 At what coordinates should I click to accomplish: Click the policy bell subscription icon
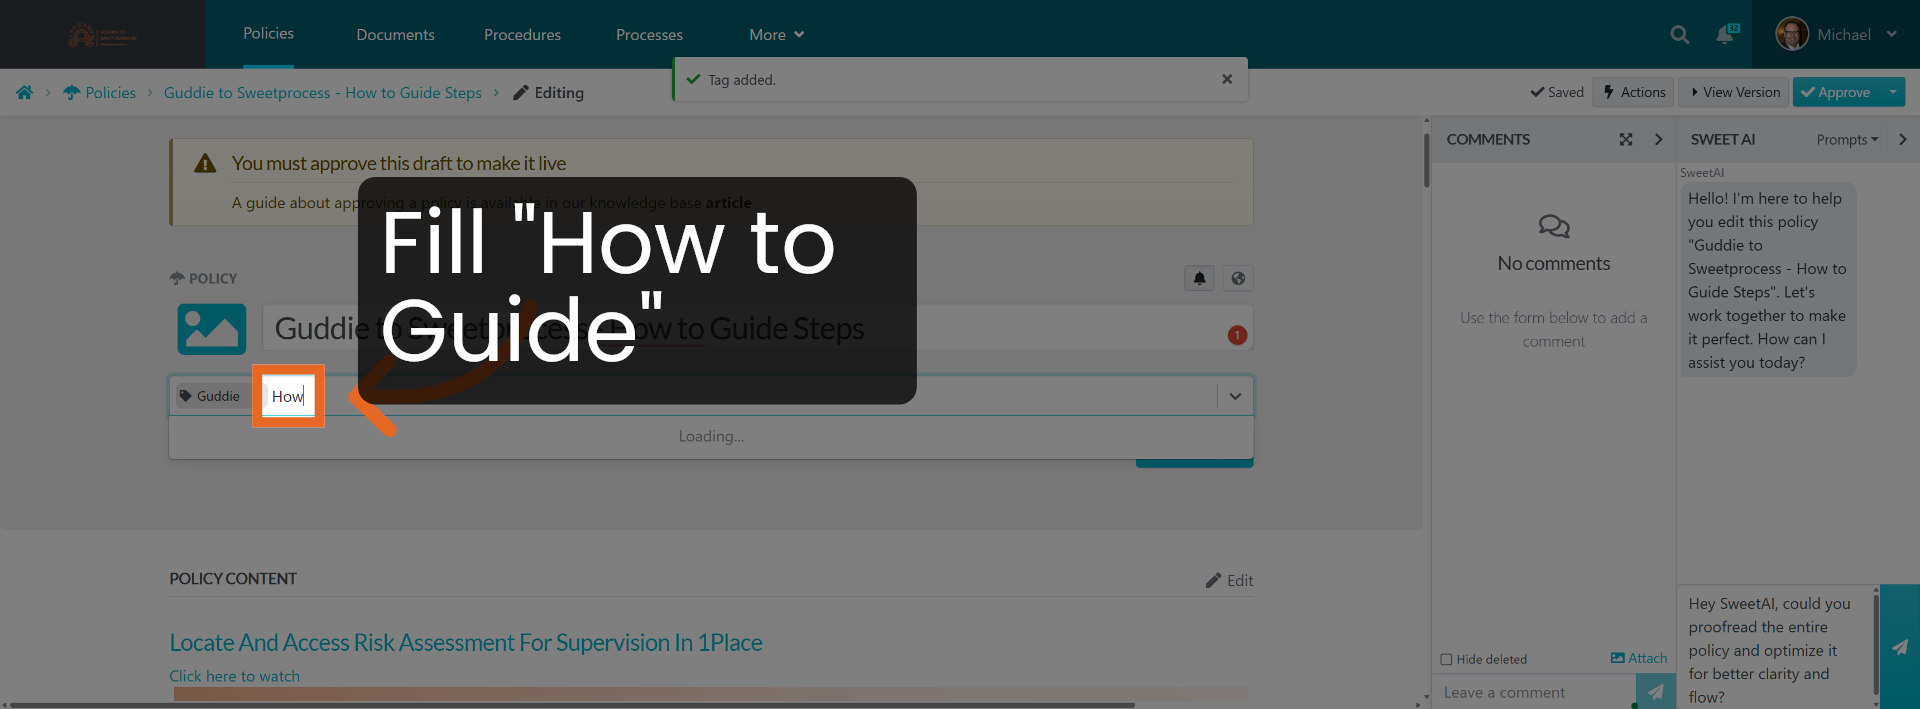(1199, 278)
